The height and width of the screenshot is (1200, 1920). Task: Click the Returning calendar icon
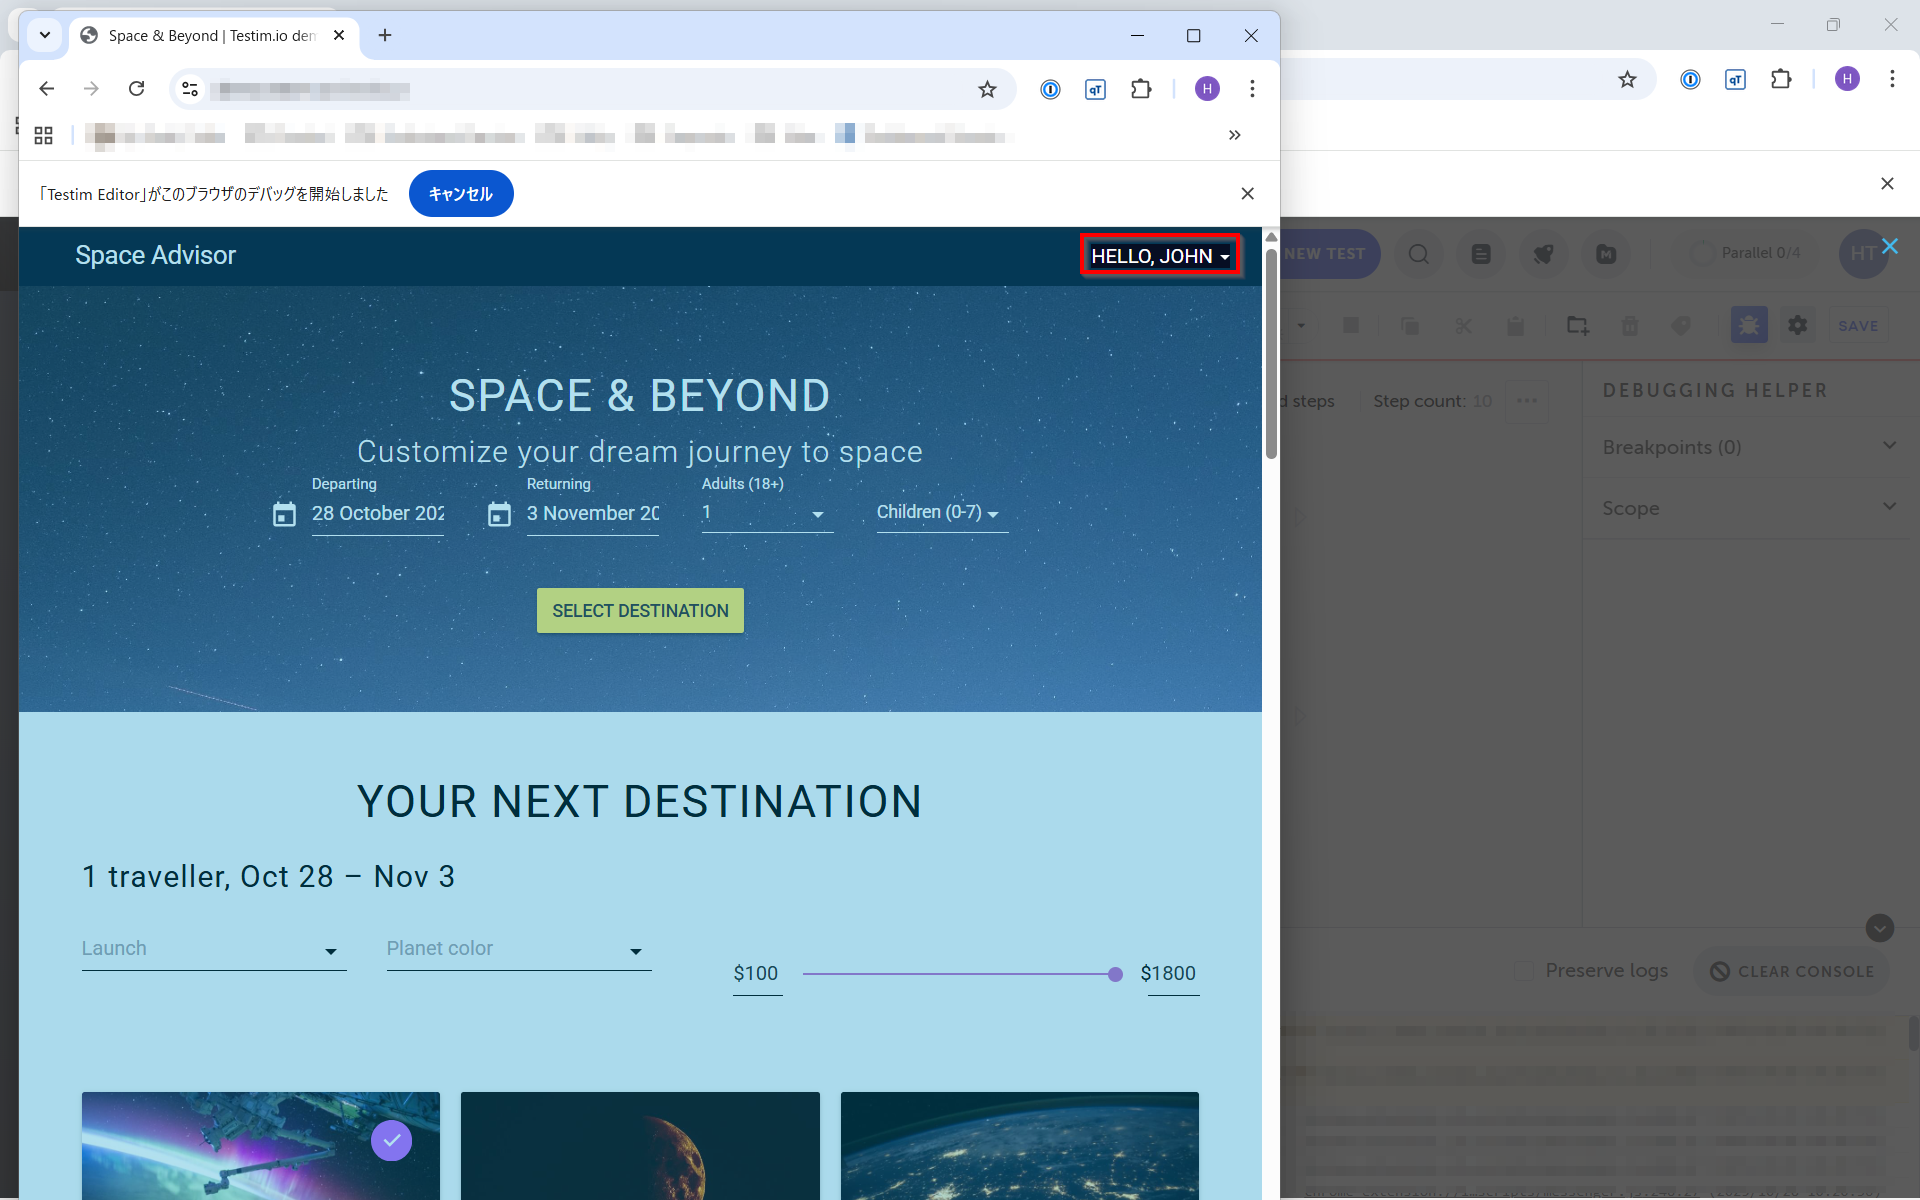pyautogui.click(x=499, y=514)
